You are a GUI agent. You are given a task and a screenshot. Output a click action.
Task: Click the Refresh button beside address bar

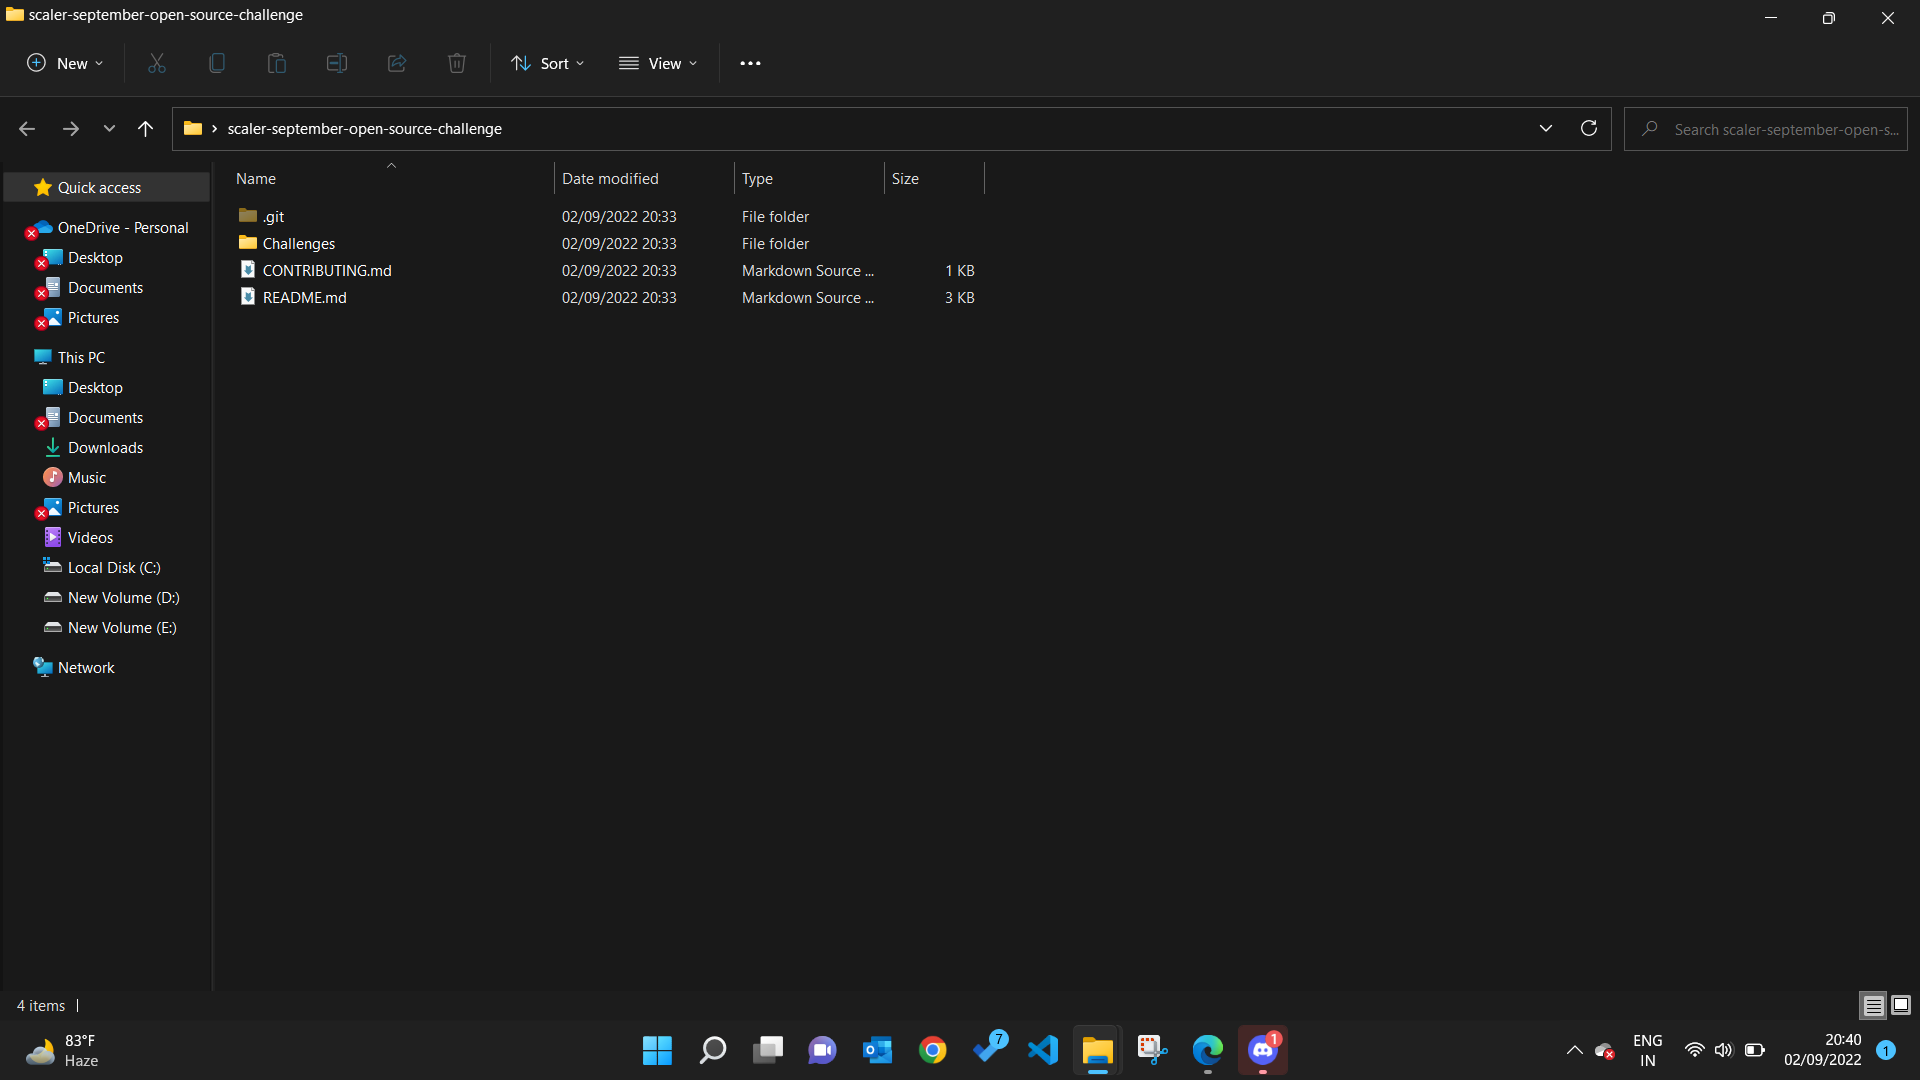[1589, 128]
